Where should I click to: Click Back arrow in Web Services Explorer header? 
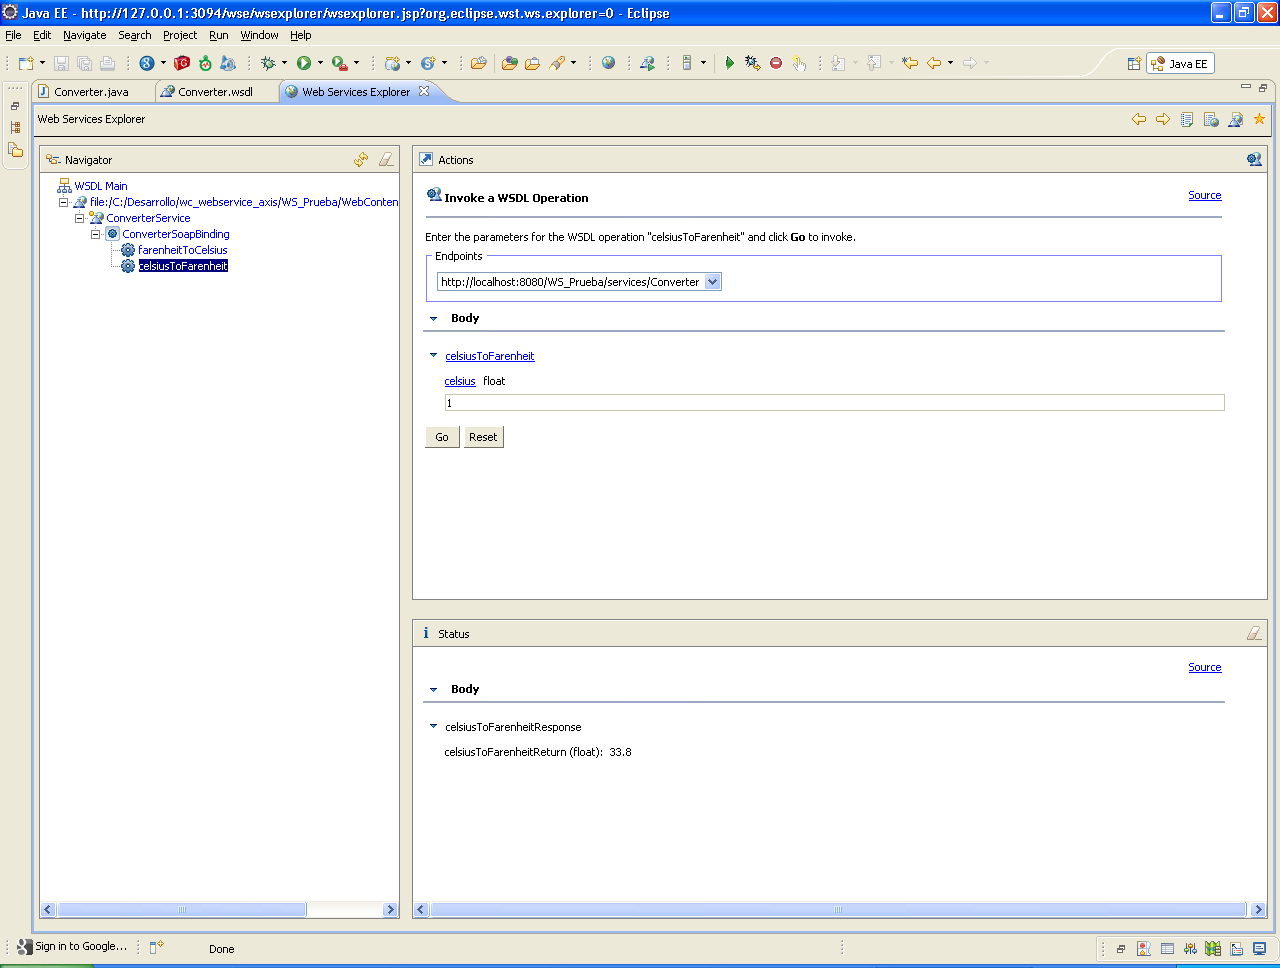[1139, 119]
